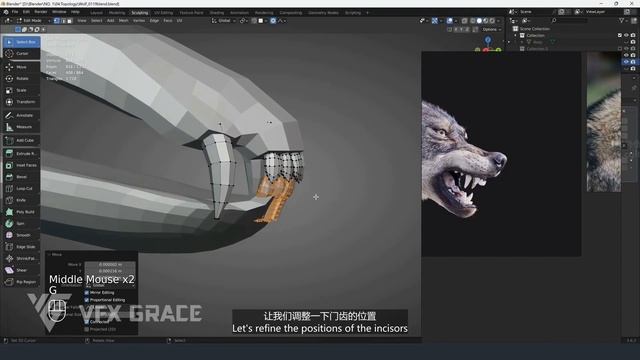Select the Bevel tool

[x=22, y=177]
